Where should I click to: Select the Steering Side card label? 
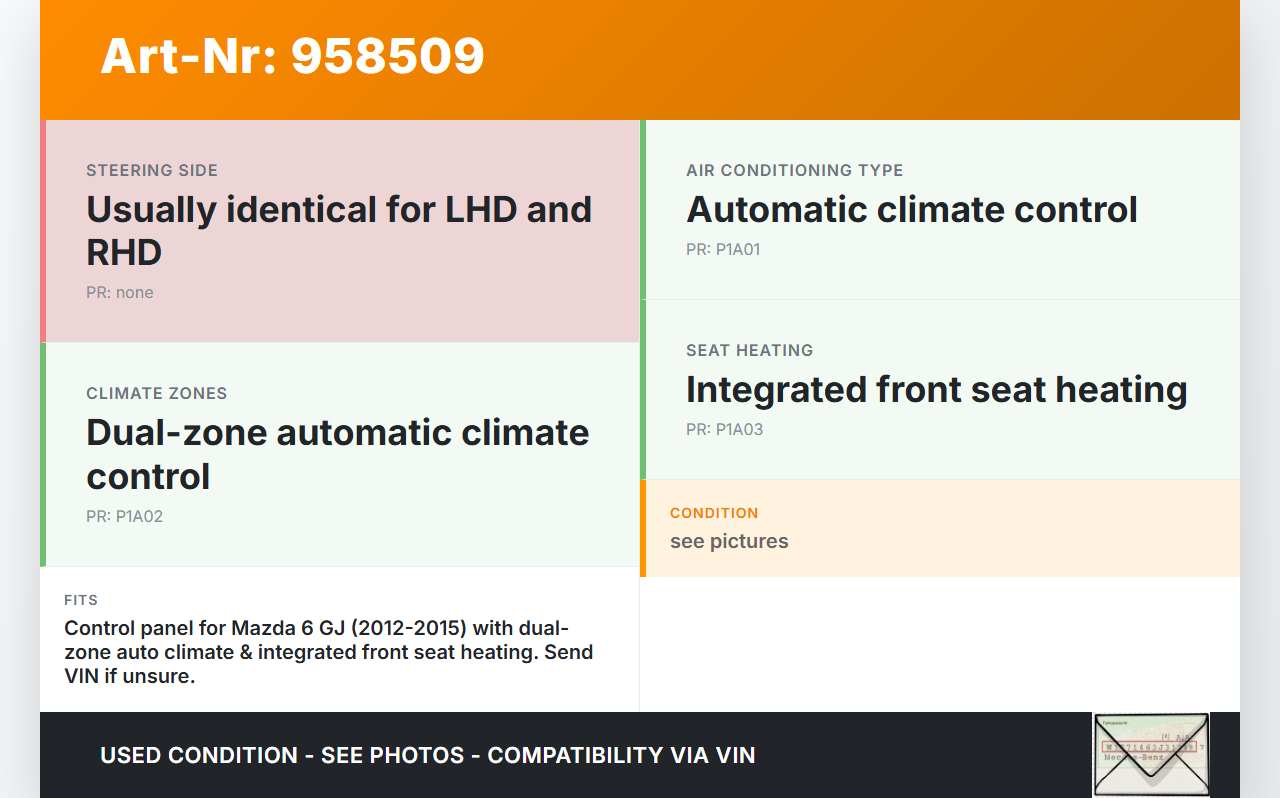(152, 170)
